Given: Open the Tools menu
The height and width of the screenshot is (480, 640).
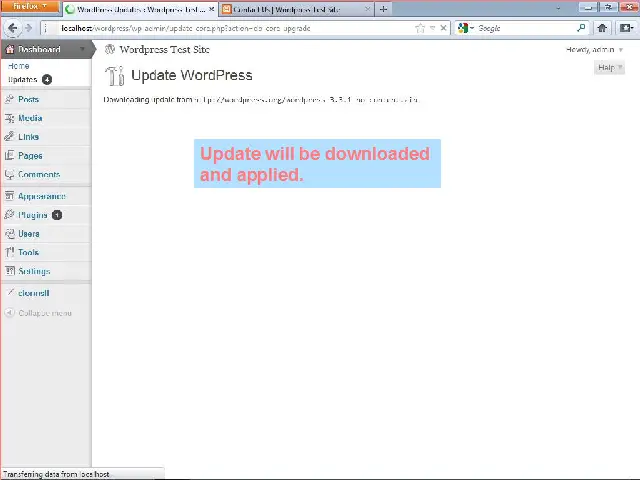Looking at the screenshot, I should [x=28, y=252].
